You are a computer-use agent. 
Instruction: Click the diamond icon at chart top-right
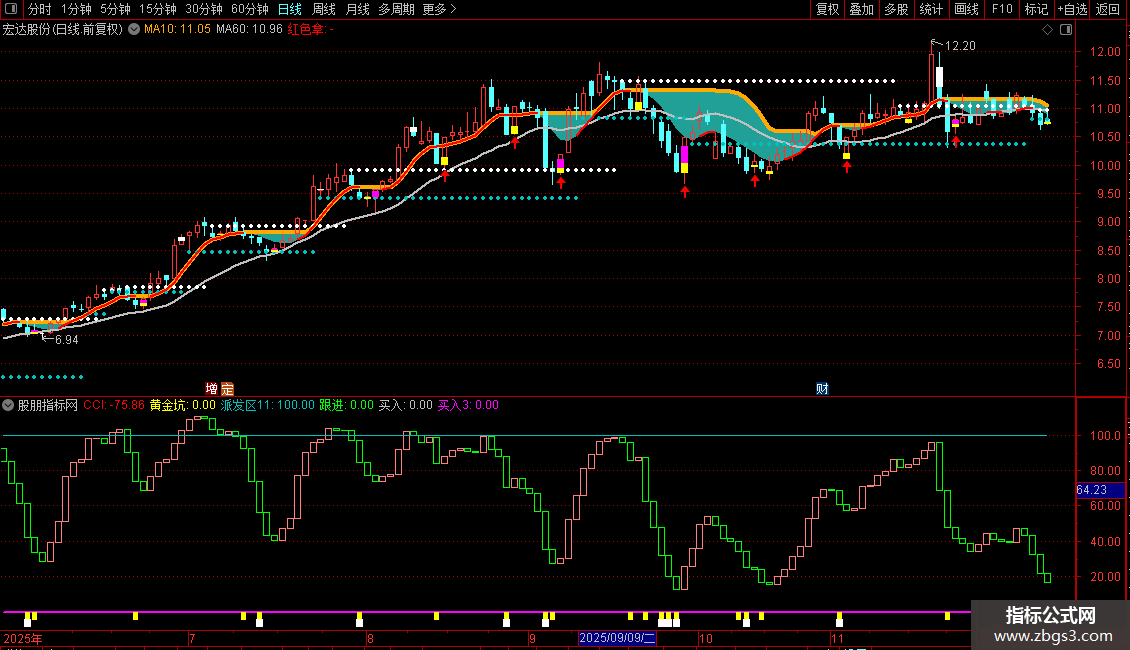pyautogui.click(x=1048, y=30)
